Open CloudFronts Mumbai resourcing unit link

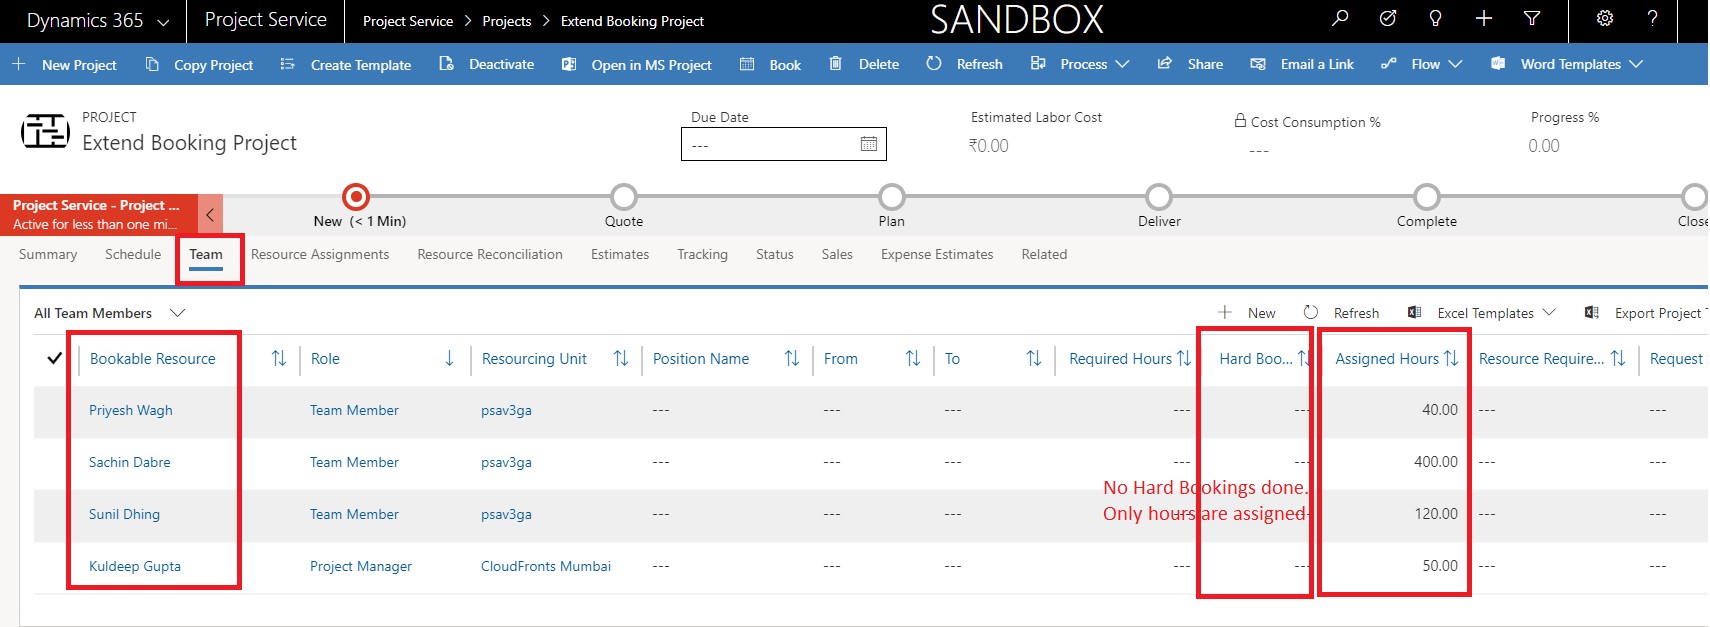[546, 566]
